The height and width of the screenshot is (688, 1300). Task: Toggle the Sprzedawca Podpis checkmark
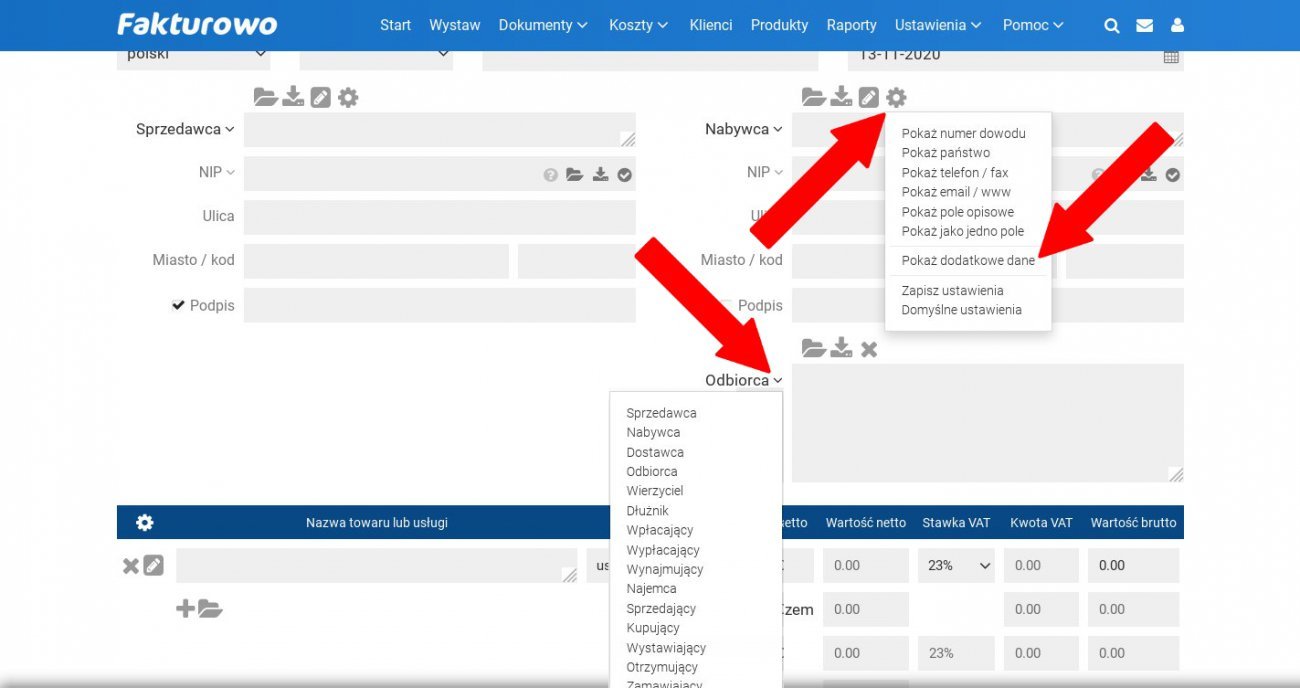[178, 305]
